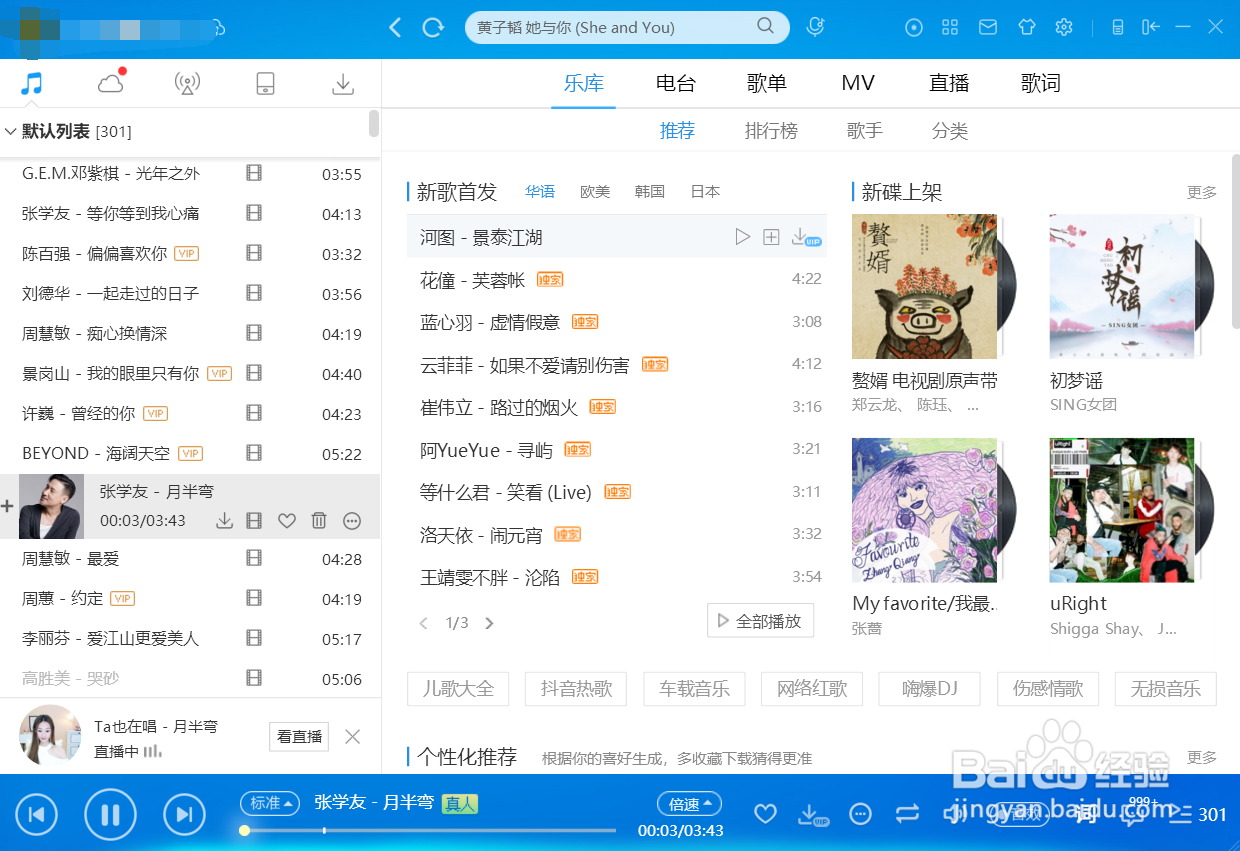Open the 分类 sub-tab
The width and height of the screenshot is (1240, 851).
(x=950, y=131)
